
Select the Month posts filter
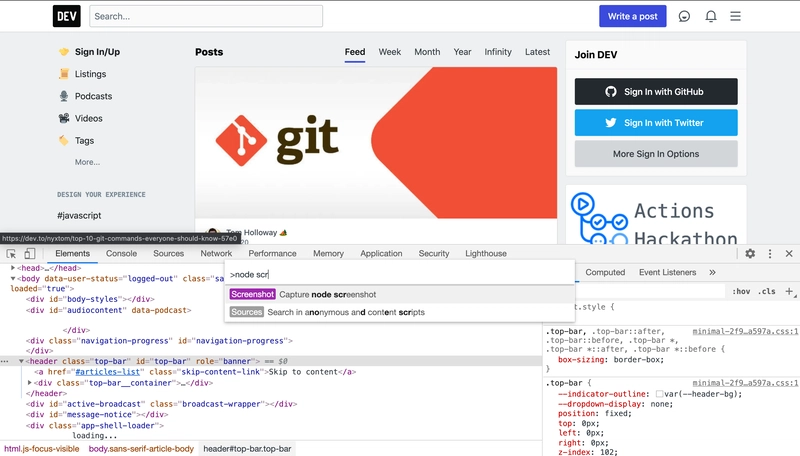[x=427, y=52]
